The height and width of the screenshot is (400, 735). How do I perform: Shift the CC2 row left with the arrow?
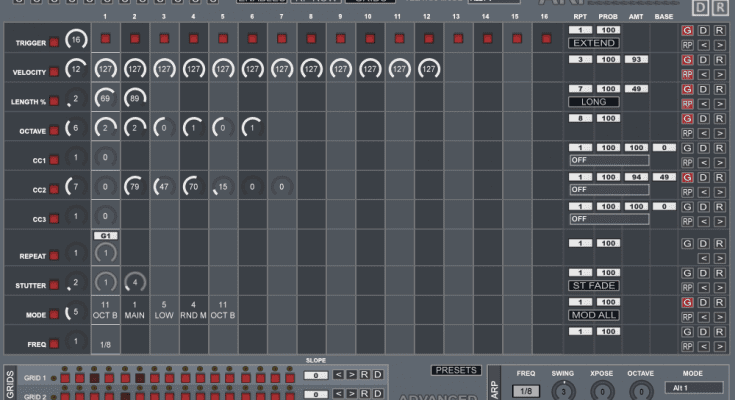(704, 192)
